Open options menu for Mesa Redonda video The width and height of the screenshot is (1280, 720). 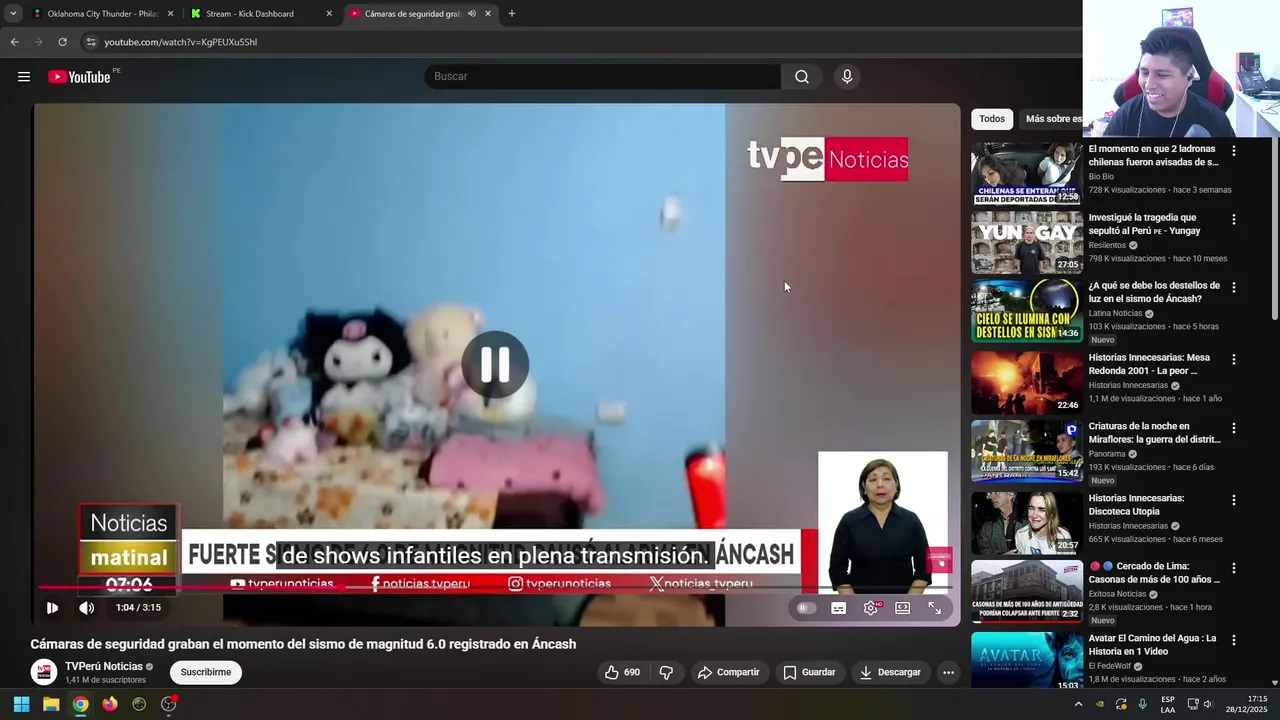pyautogui.click(x=1233, y=359)
